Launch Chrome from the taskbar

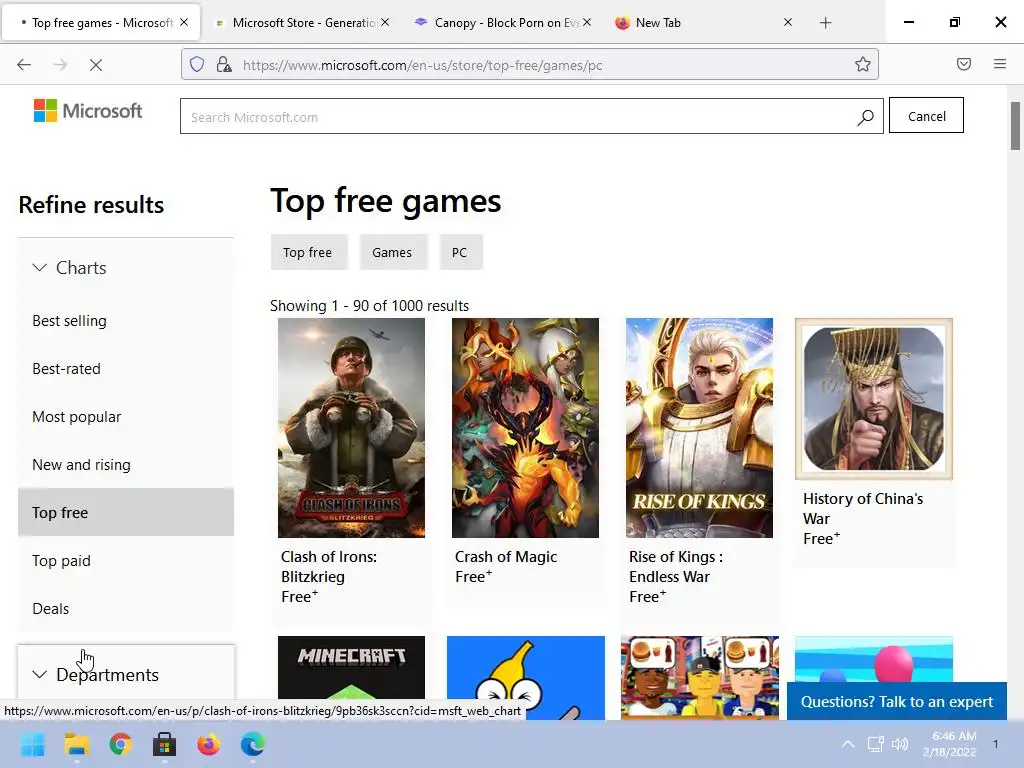121,744
